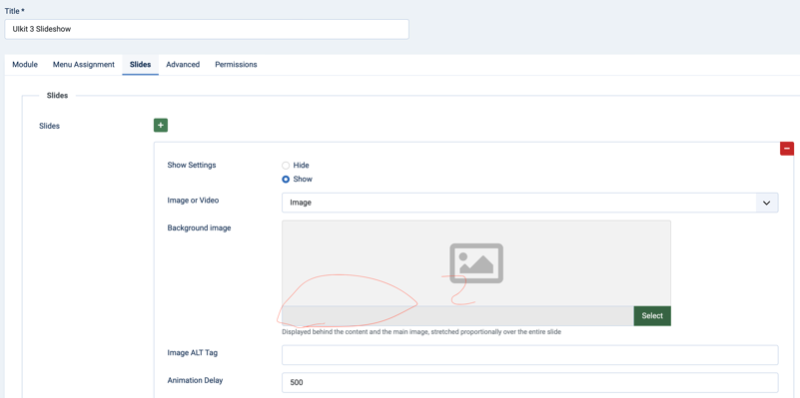Screen dimensions: 800x398
Task: Click the 'Displayed behind the content' help text
Action: (x=421, y=332)
